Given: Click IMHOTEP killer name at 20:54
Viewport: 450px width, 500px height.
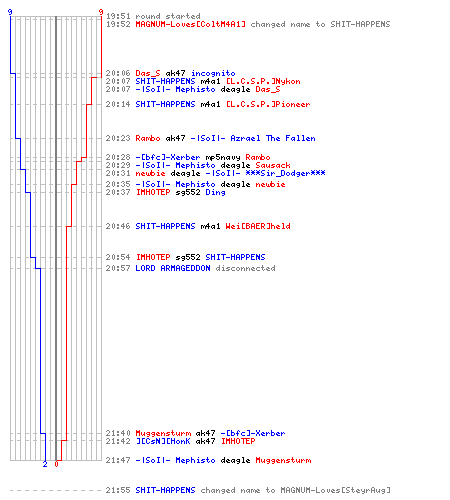Looking at the screenshot, I should [153, 257].
